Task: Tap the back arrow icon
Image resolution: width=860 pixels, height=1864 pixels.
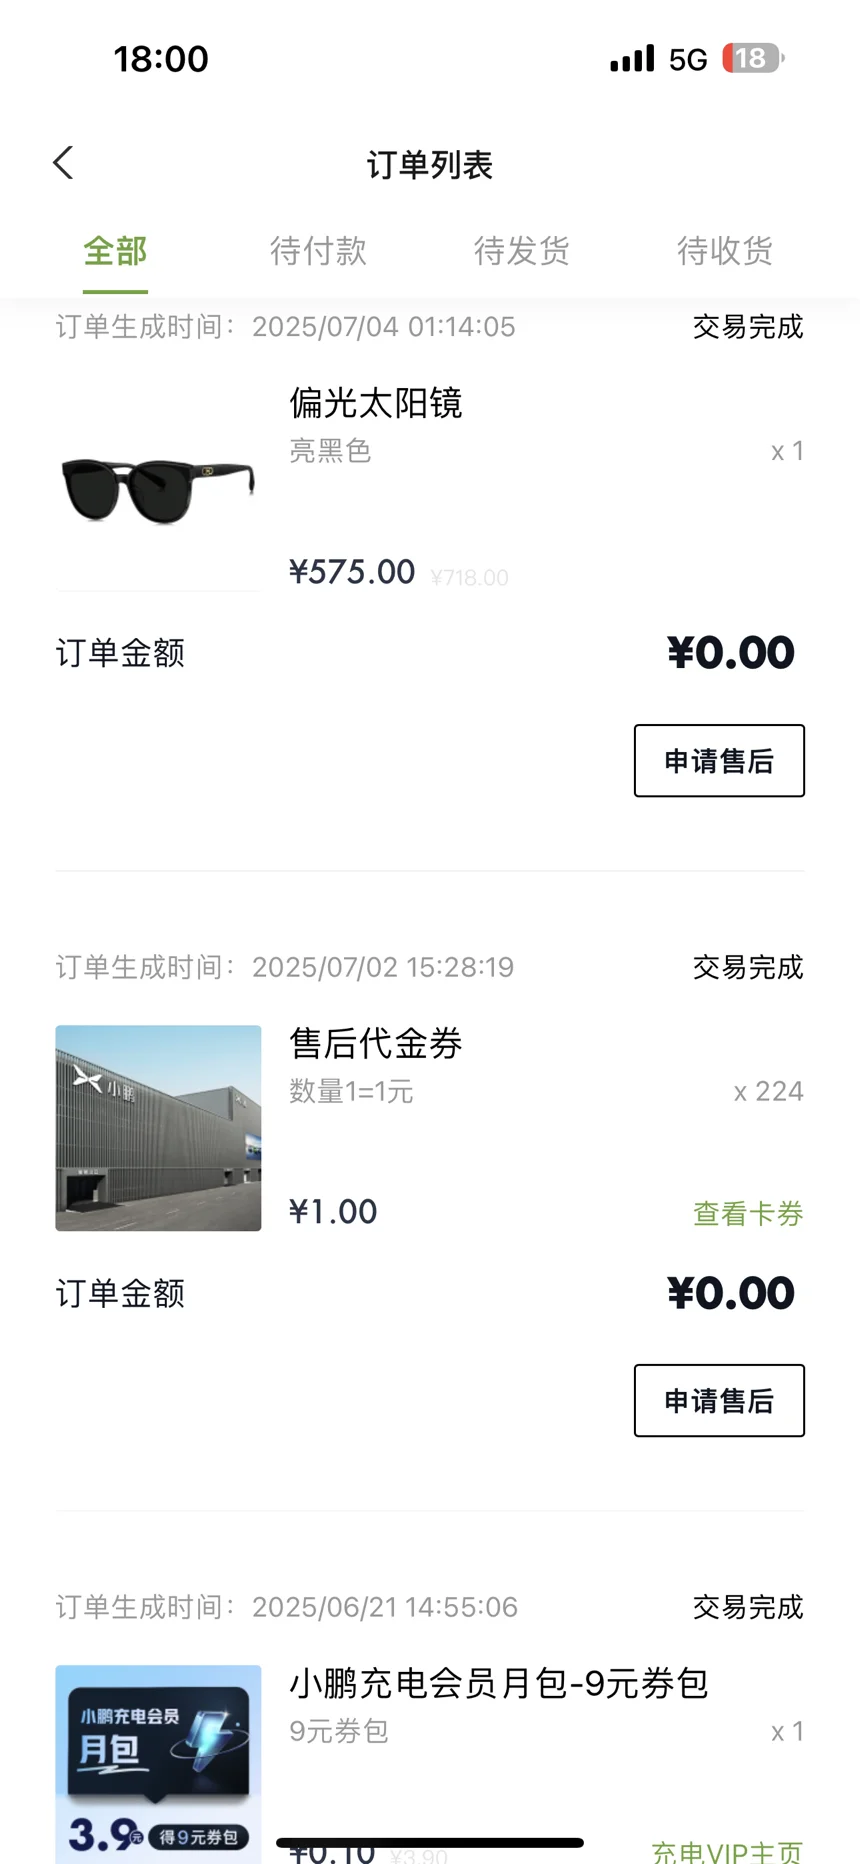Action: click(x=64, y=163)
